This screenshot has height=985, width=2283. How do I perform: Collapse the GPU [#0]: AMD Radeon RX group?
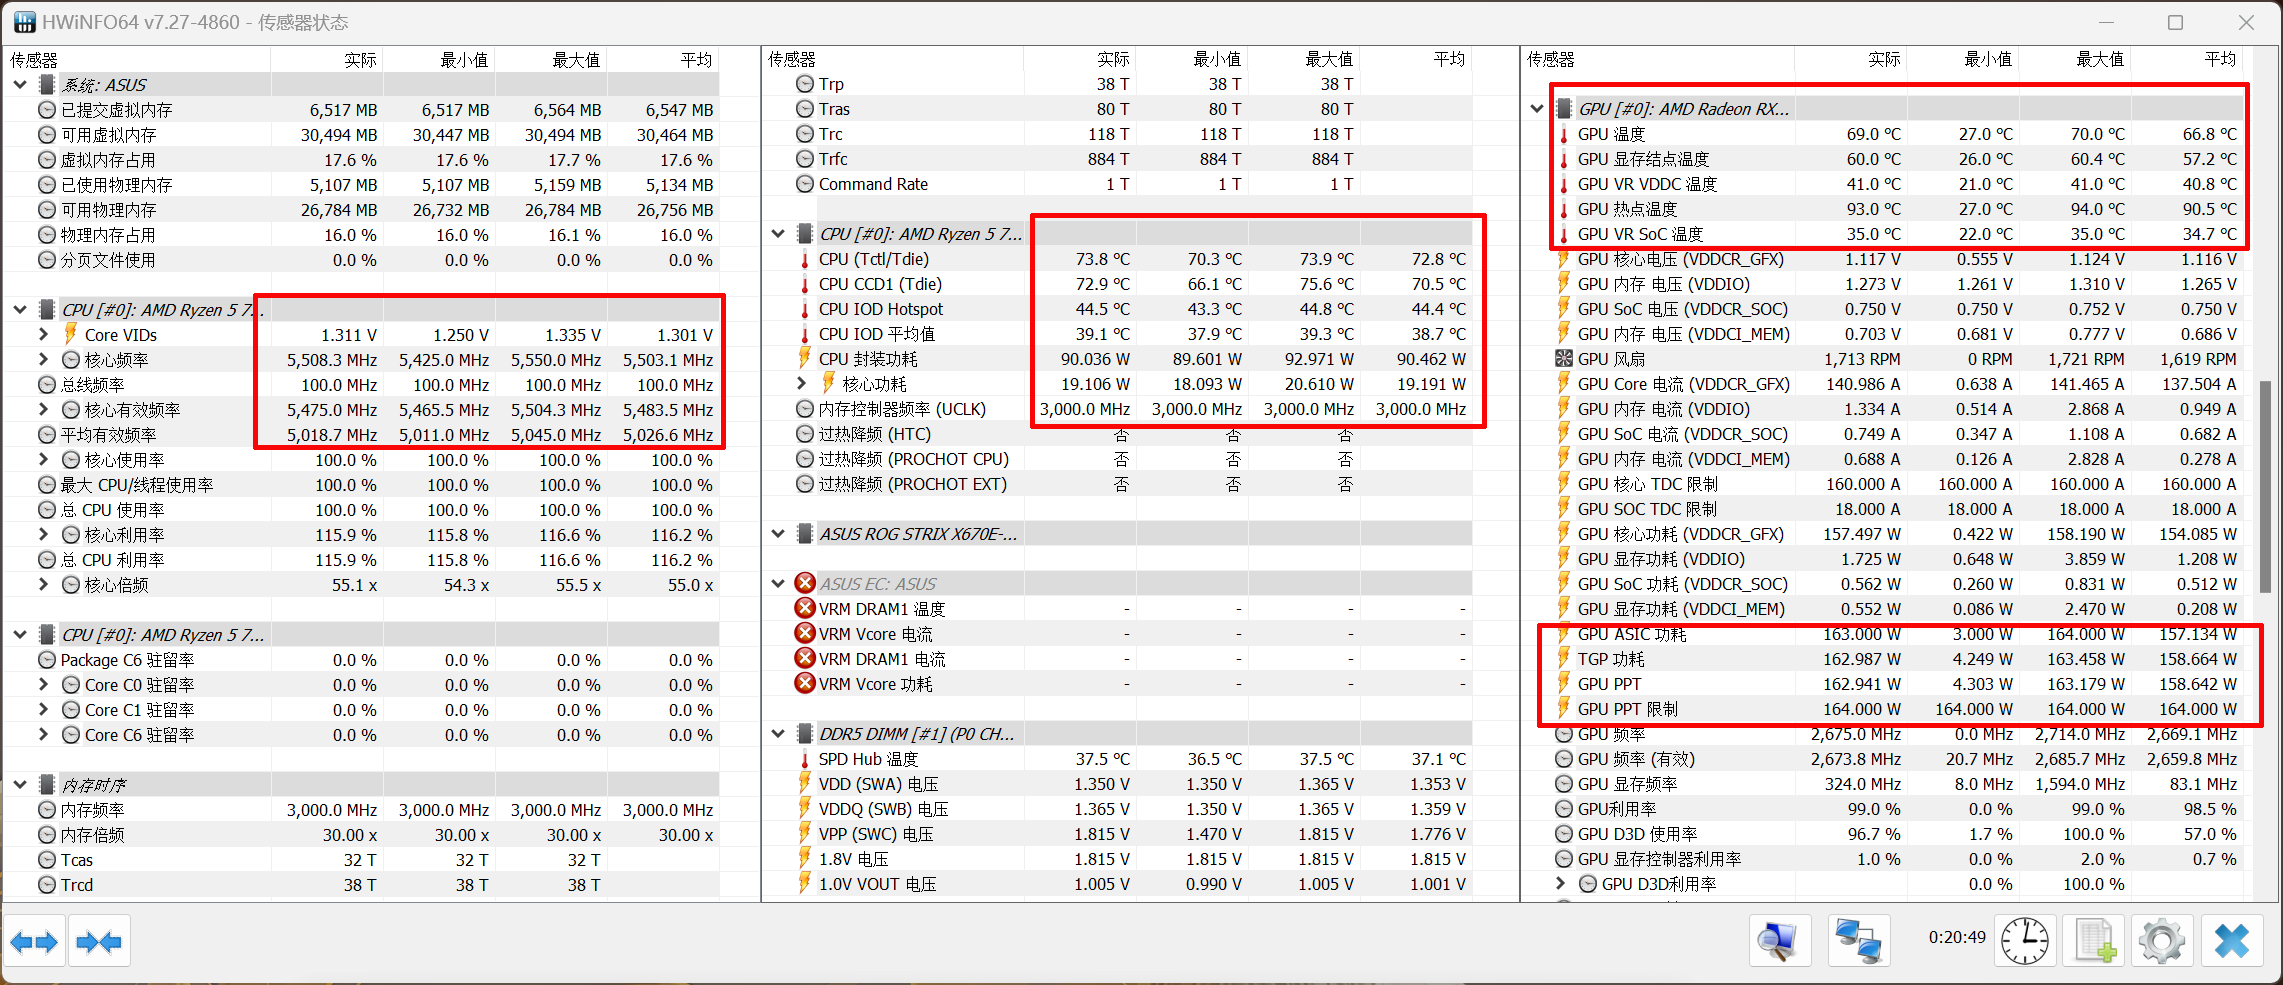point(1537,109)
